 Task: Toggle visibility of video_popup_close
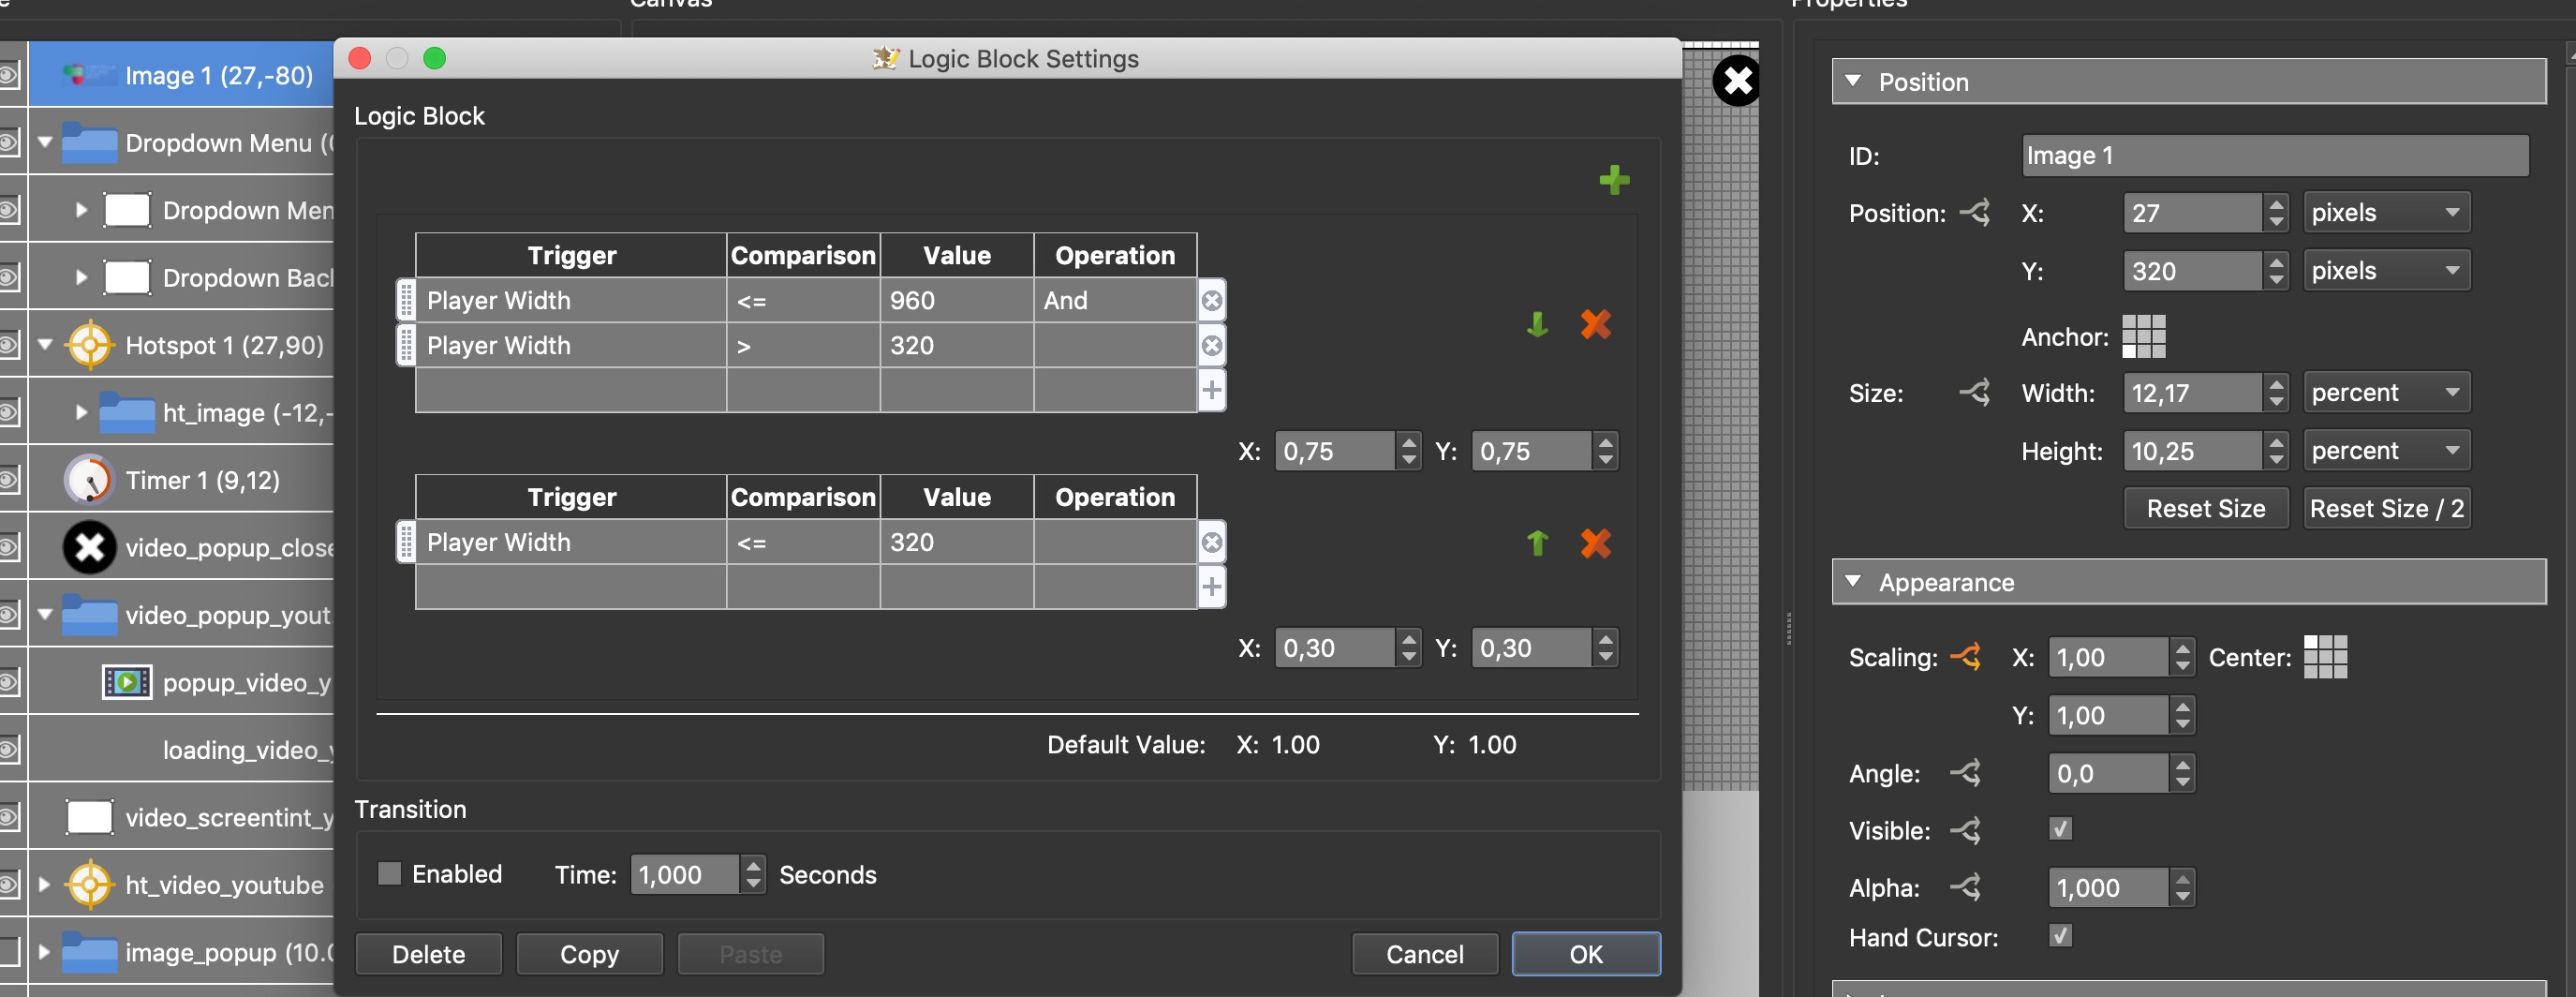tap(9, 547)
